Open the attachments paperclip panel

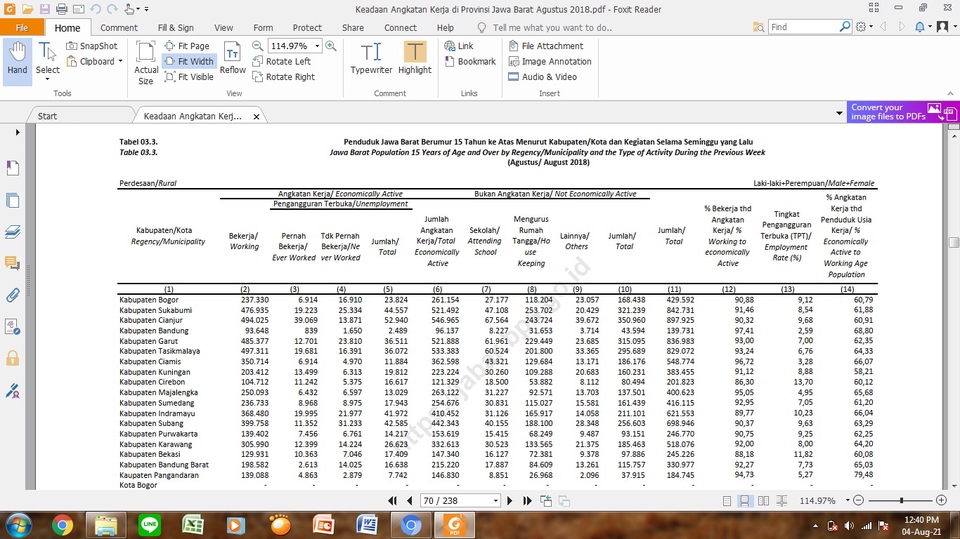tap(12, 295)
